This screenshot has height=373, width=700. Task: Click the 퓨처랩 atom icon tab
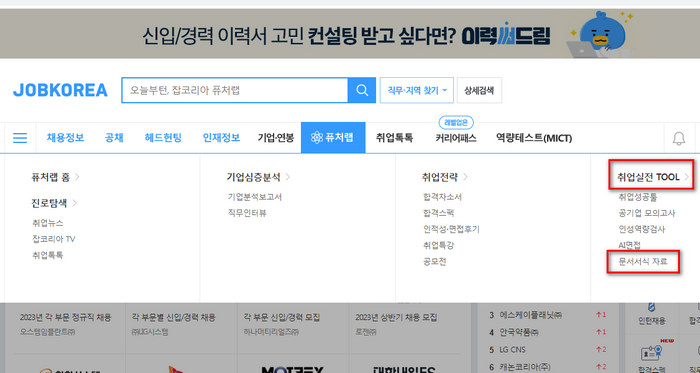pos(333,137)
